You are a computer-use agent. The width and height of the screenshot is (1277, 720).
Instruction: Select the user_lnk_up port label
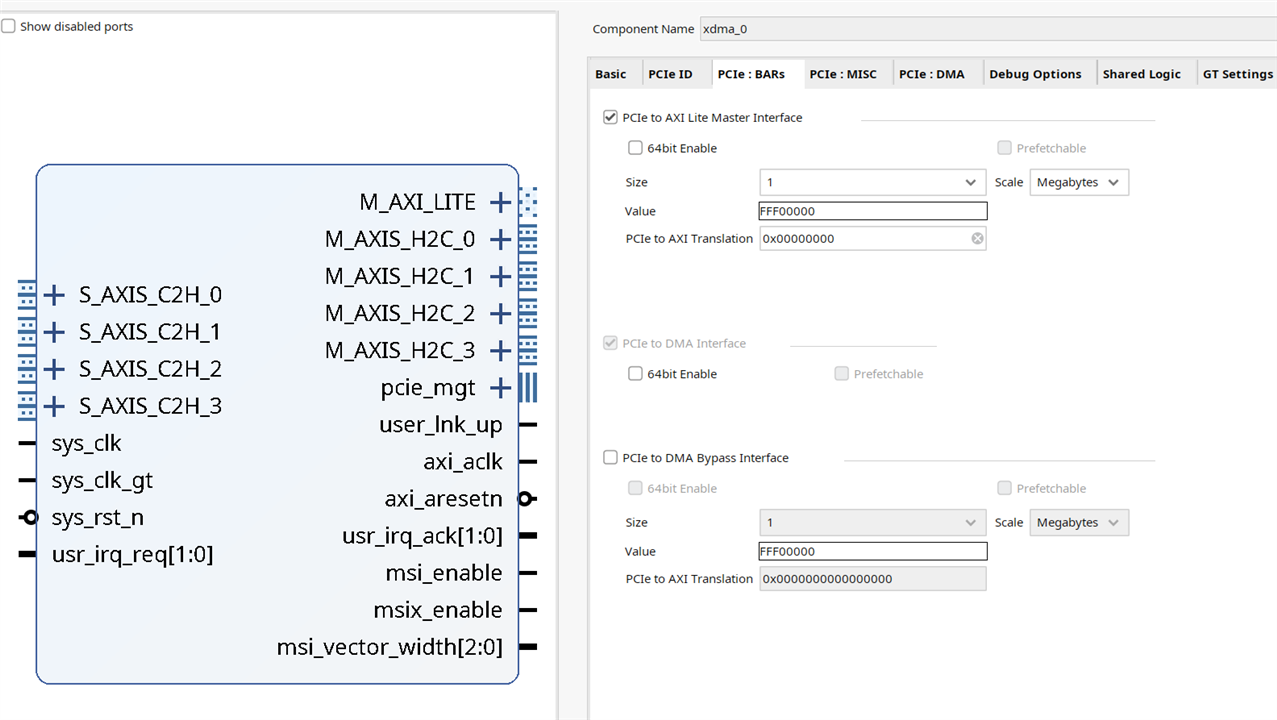(x=441, y=425)
